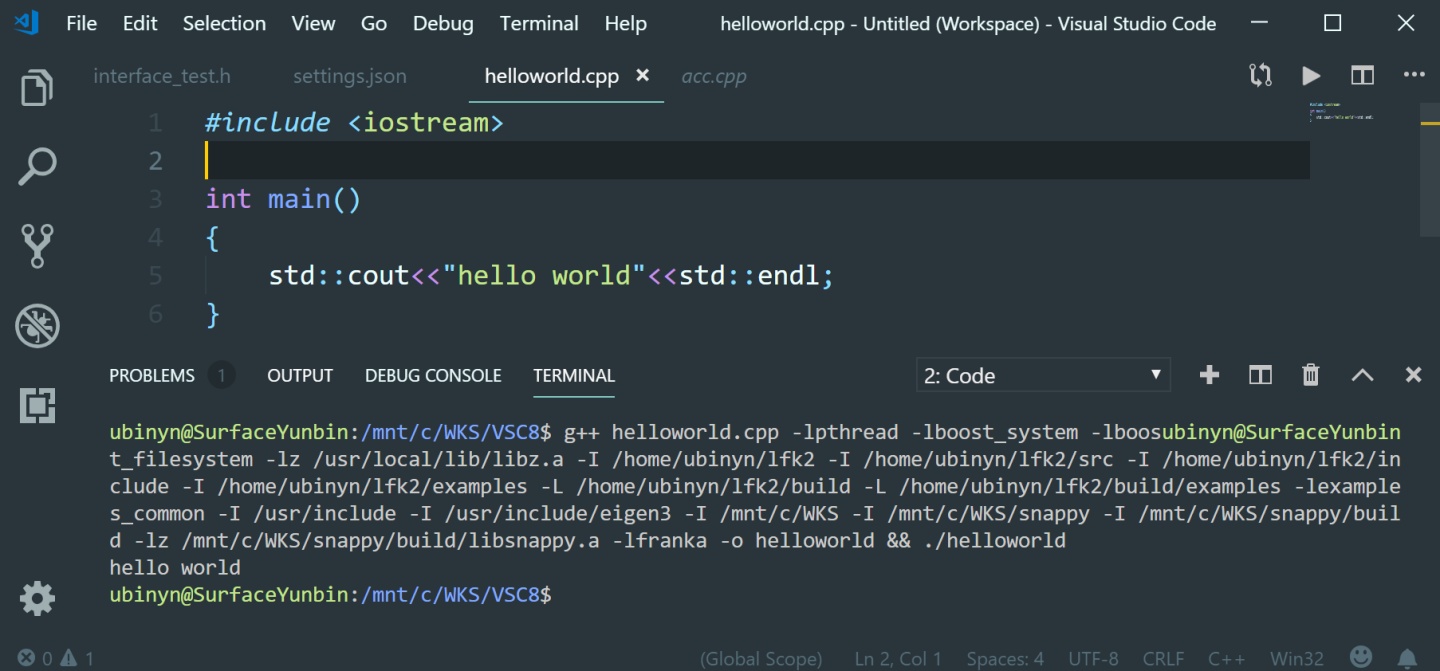Click (Global Scope) in status bar

coord(761,659)
